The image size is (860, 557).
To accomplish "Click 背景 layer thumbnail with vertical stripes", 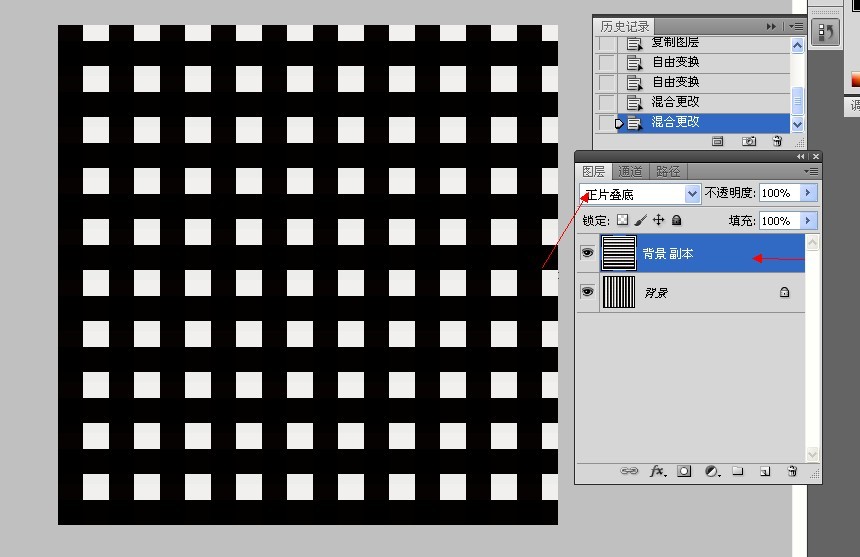I will tap(619, 292).
